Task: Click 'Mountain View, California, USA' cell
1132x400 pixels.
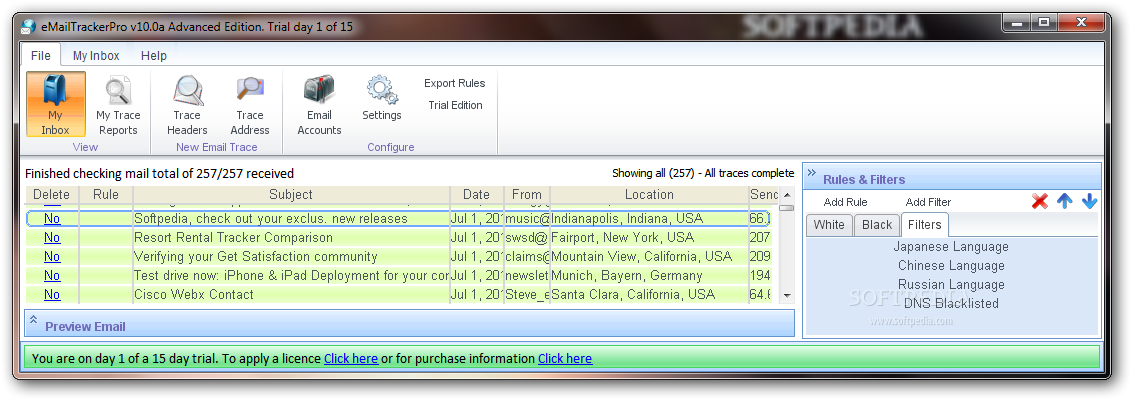Action: click(641, 256)
